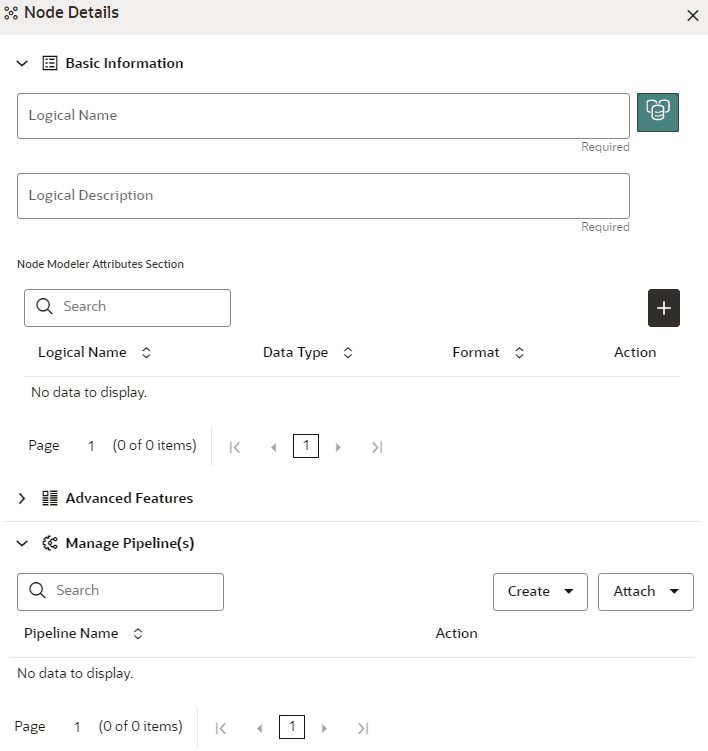The image size is (708, 751).
Task: Collapse the Manage Pipeline(s) section
Action: click(23, 545)
